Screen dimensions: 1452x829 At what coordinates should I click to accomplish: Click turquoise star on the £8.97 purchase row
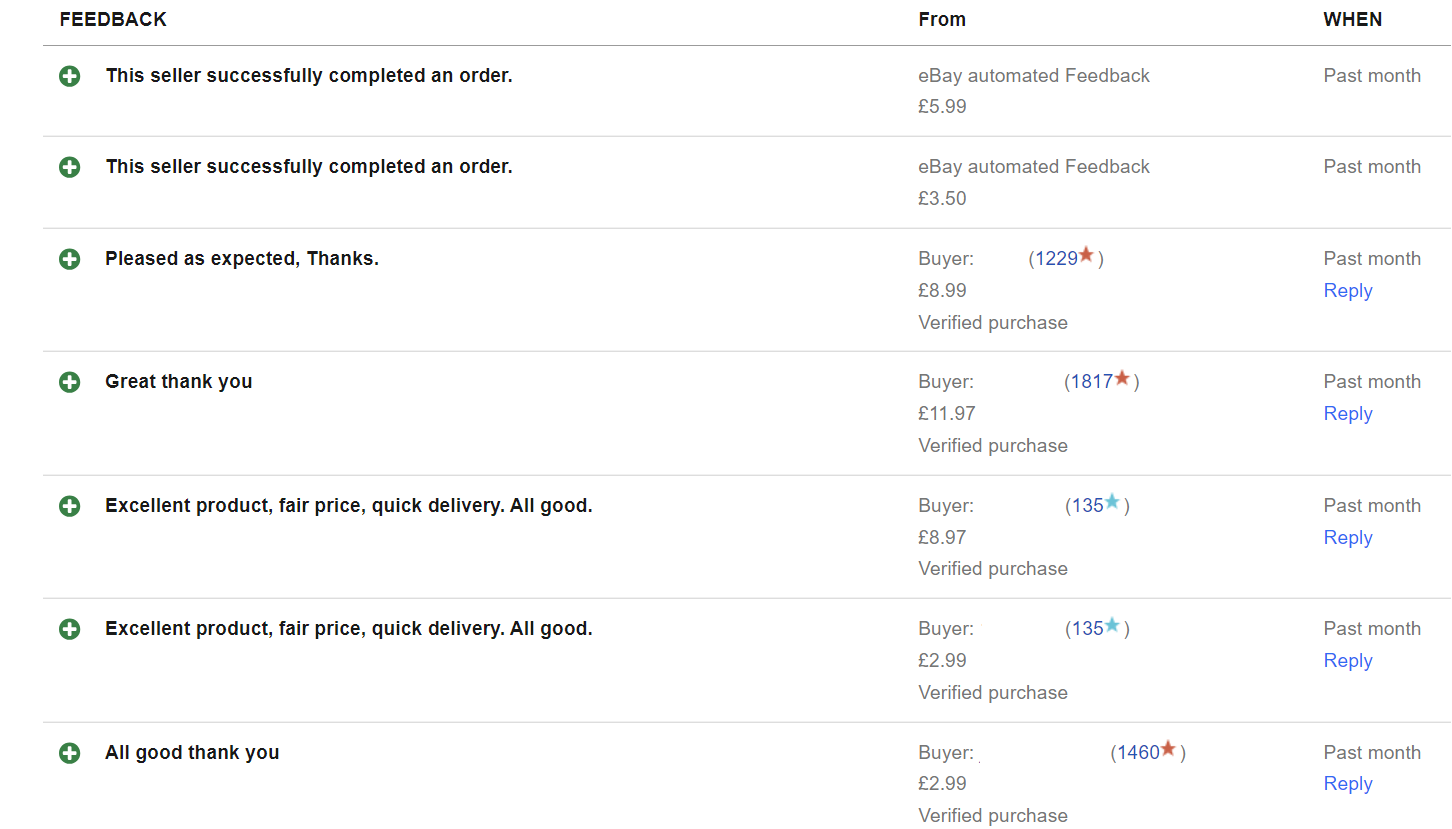point(1112,503)
